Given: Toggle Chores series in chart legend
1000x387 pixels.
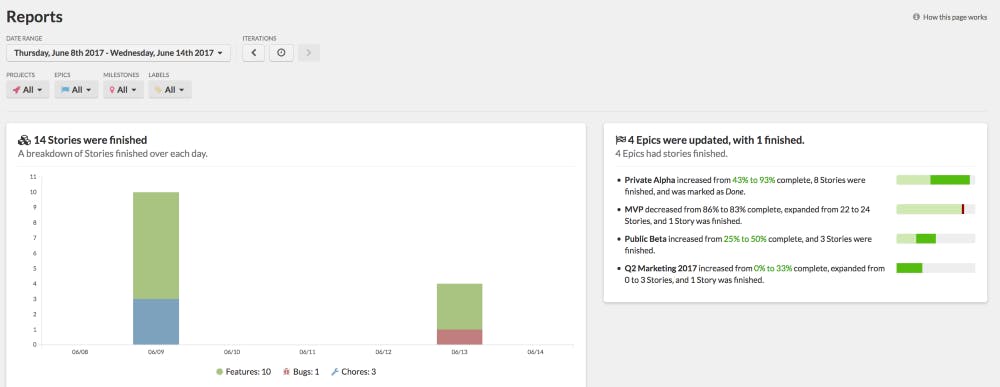Looking at the screenshot, I should pyautogui.click(x=353, y=372).
